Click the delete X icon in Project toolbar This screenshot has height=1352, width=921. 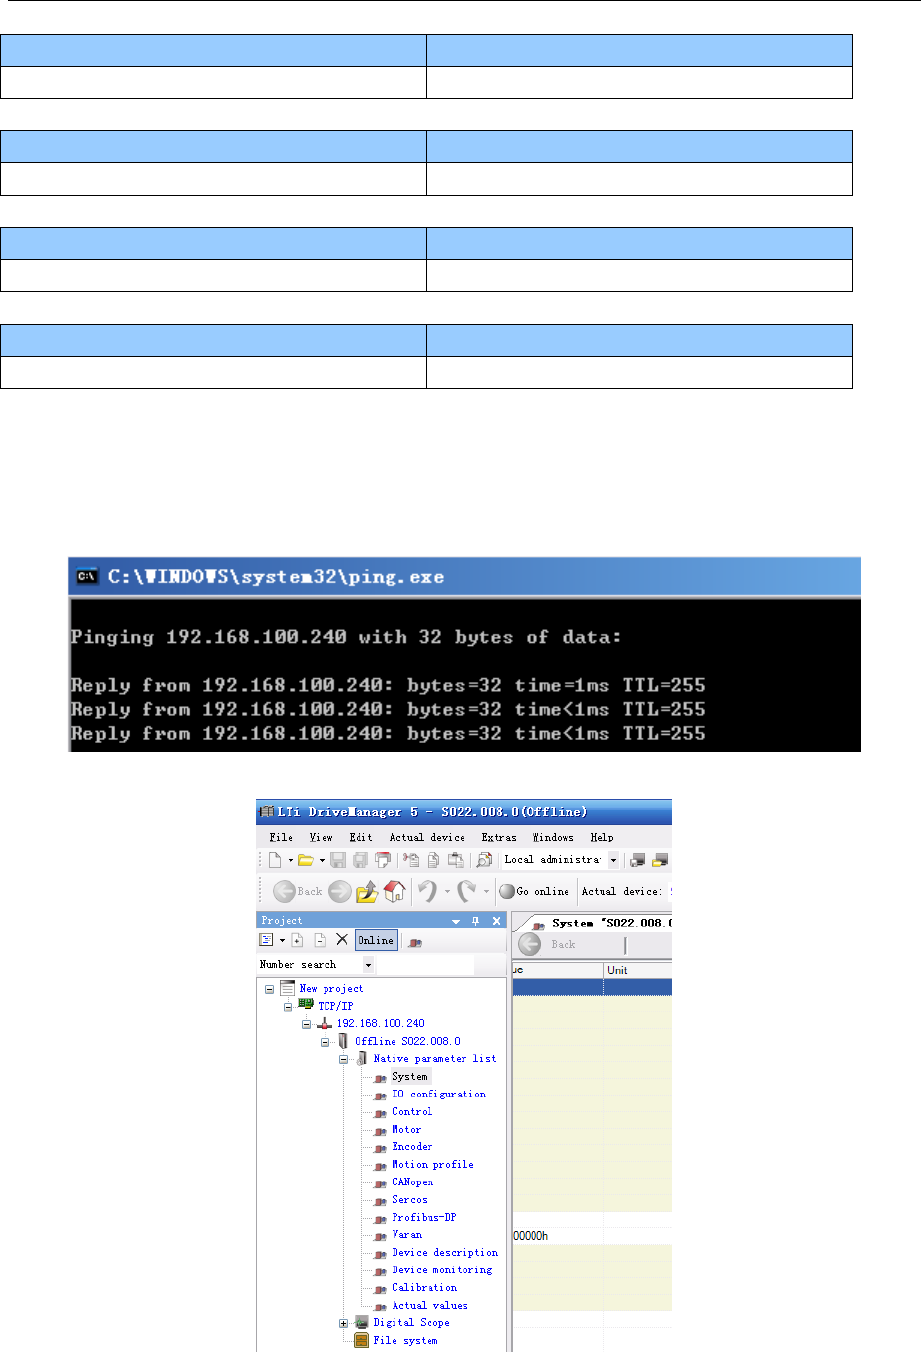click(342, 940)
